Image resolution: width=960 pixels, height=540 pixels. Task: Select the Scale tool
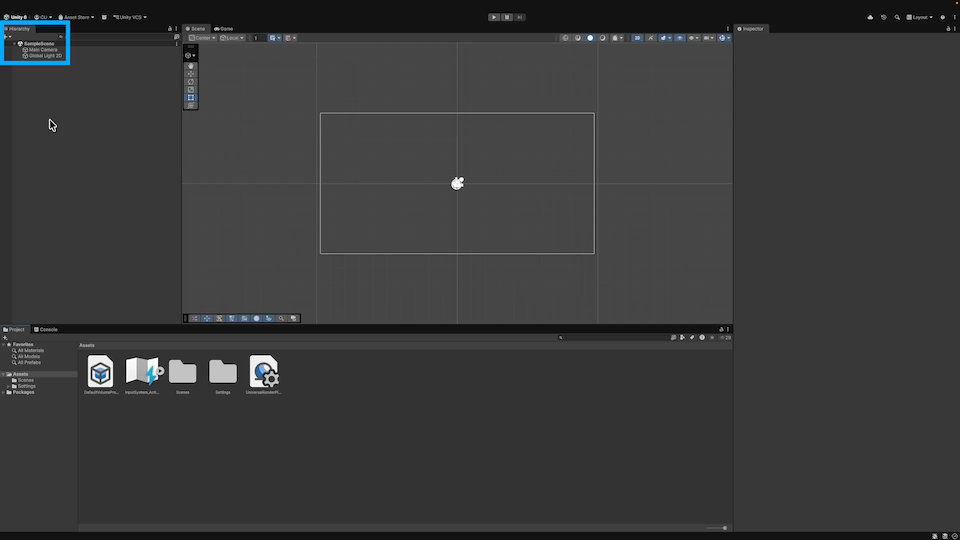coord(191,89)
